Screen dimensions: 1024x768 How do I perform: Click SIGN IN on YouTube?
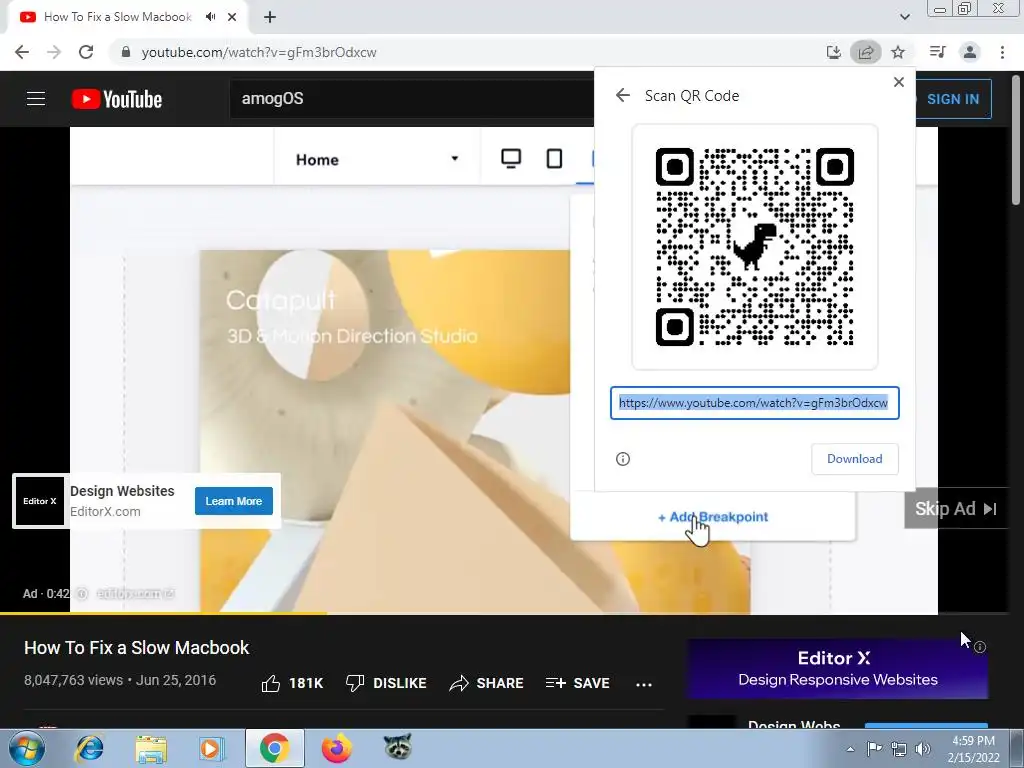(953, 99)
